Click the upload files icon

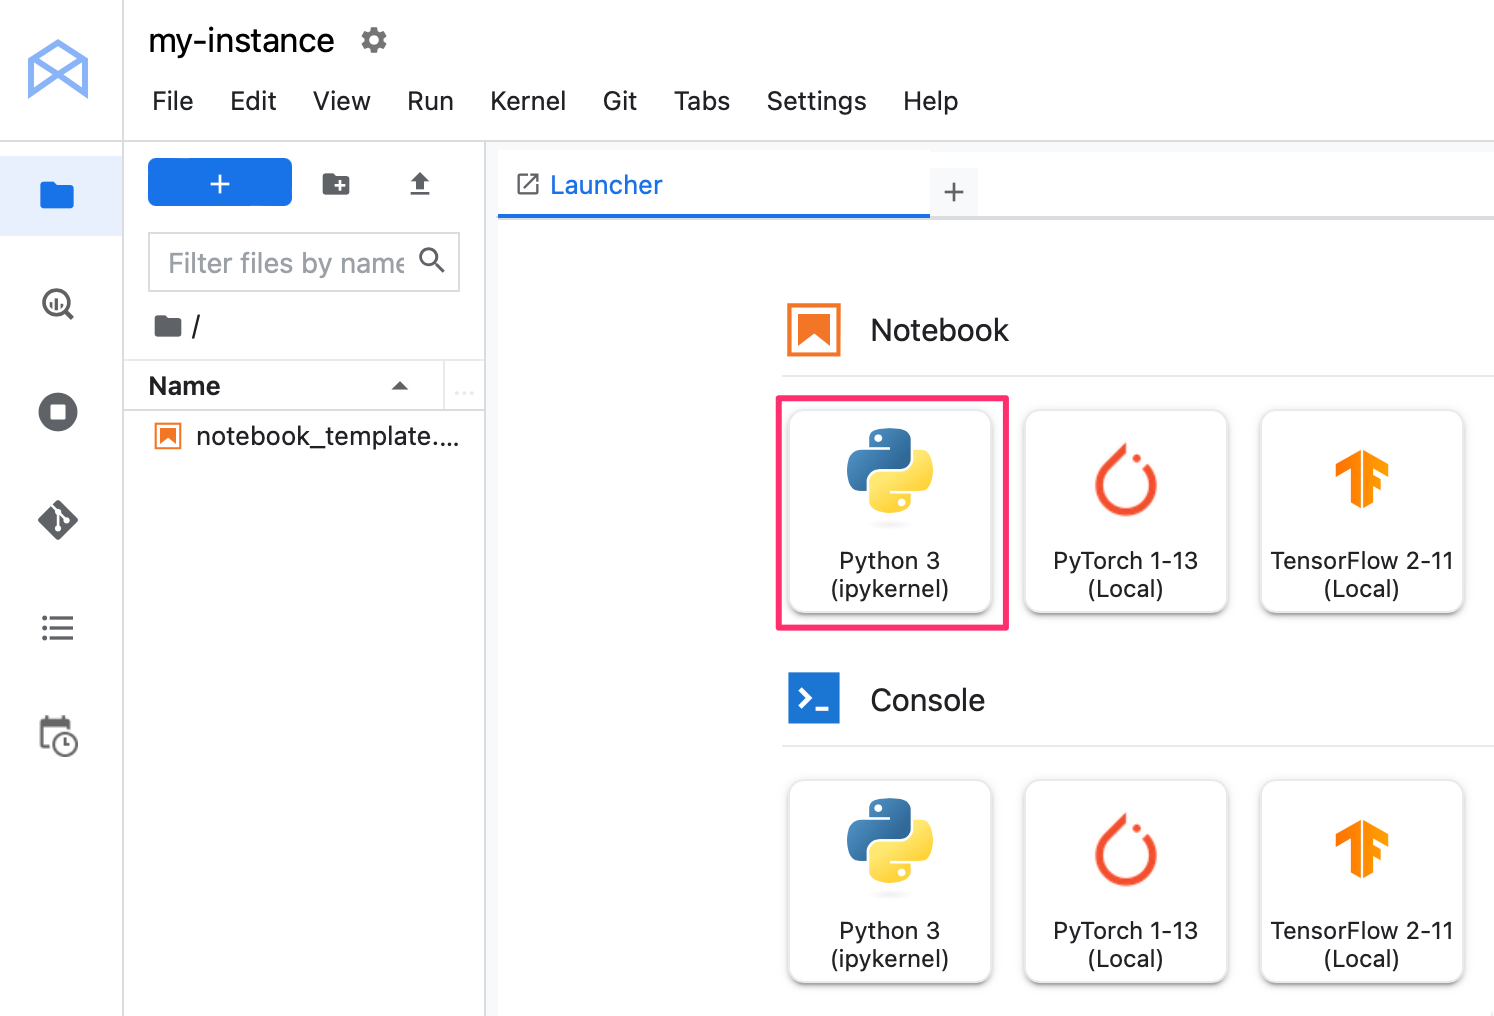[420, 184]
